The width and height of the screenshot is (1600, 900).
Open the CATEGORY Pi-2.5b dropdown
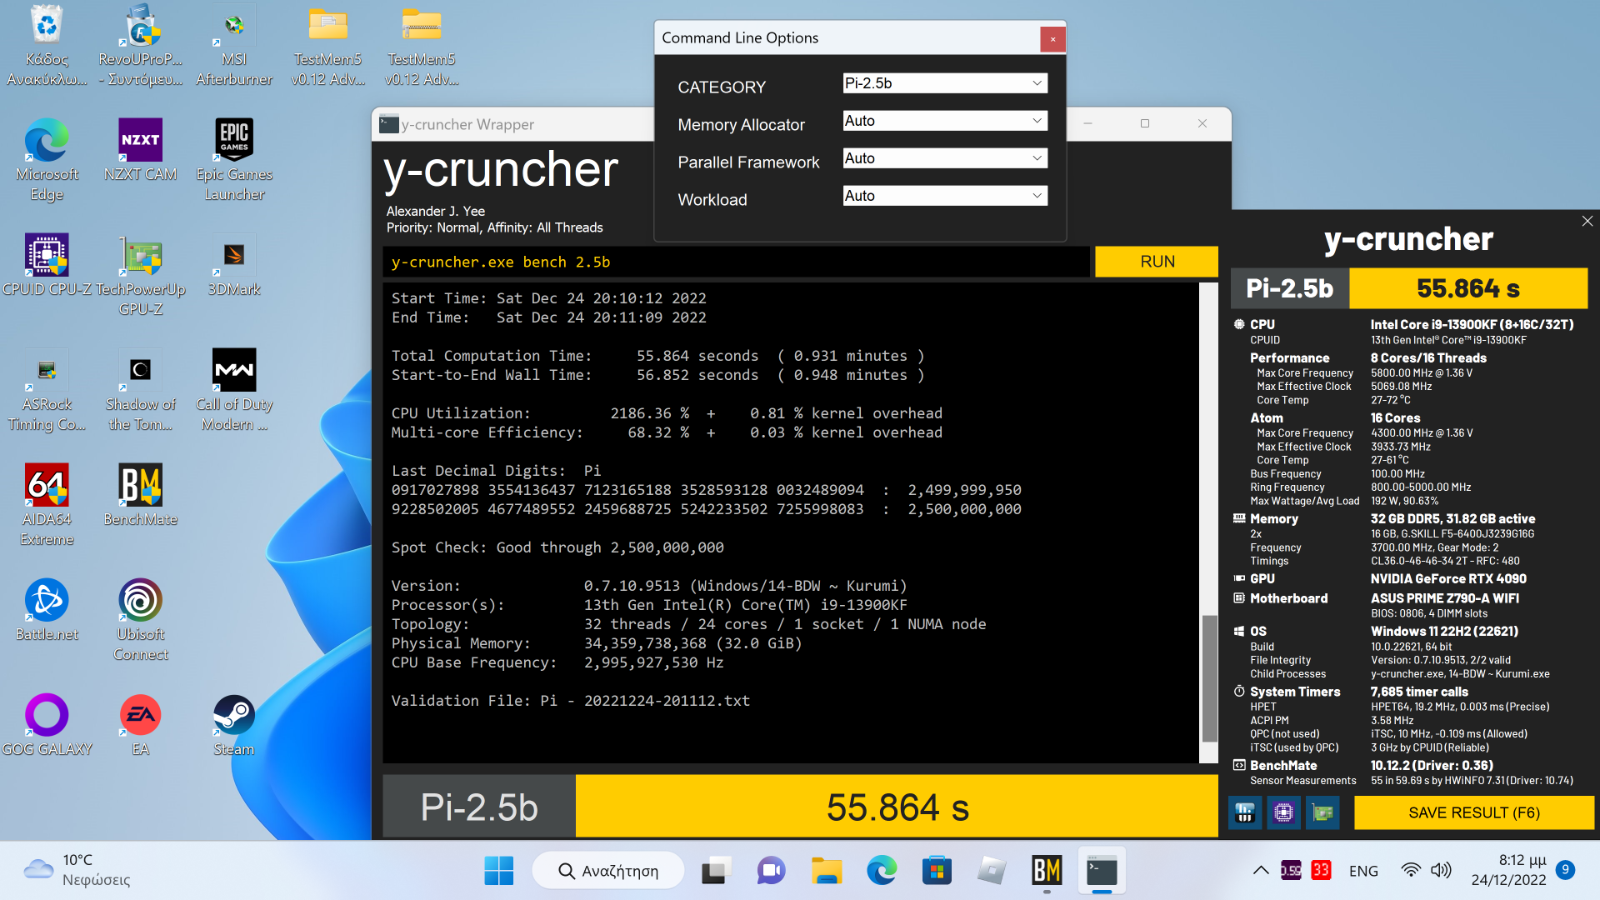pyautogui.click(x=945, y=83)
